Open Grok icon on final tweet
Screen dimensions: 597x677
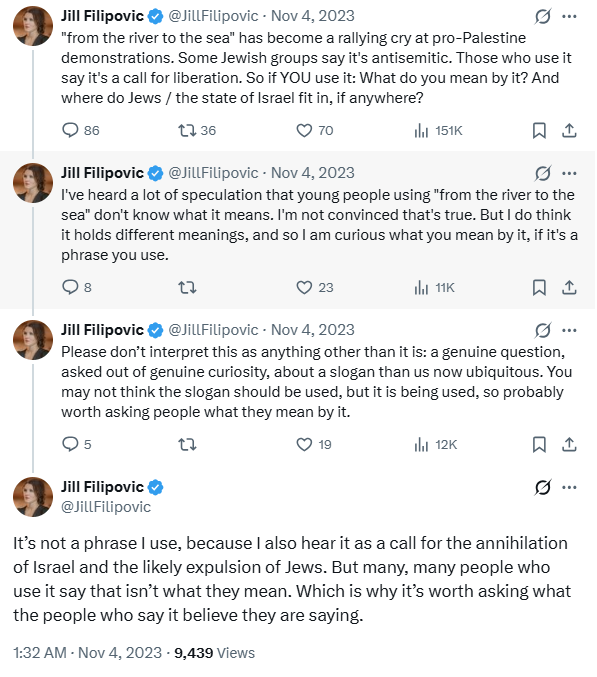pos(543,487)
